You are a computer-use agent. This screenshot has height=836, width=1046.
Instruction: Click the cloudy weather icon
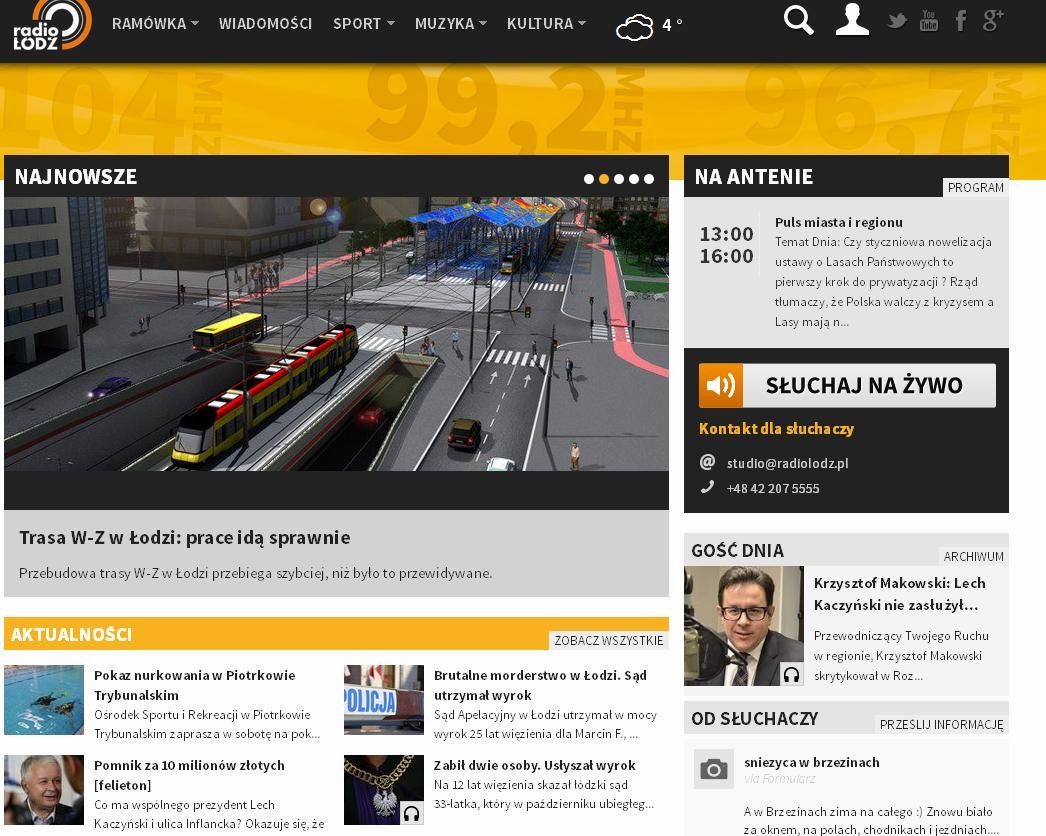point(635,27)
